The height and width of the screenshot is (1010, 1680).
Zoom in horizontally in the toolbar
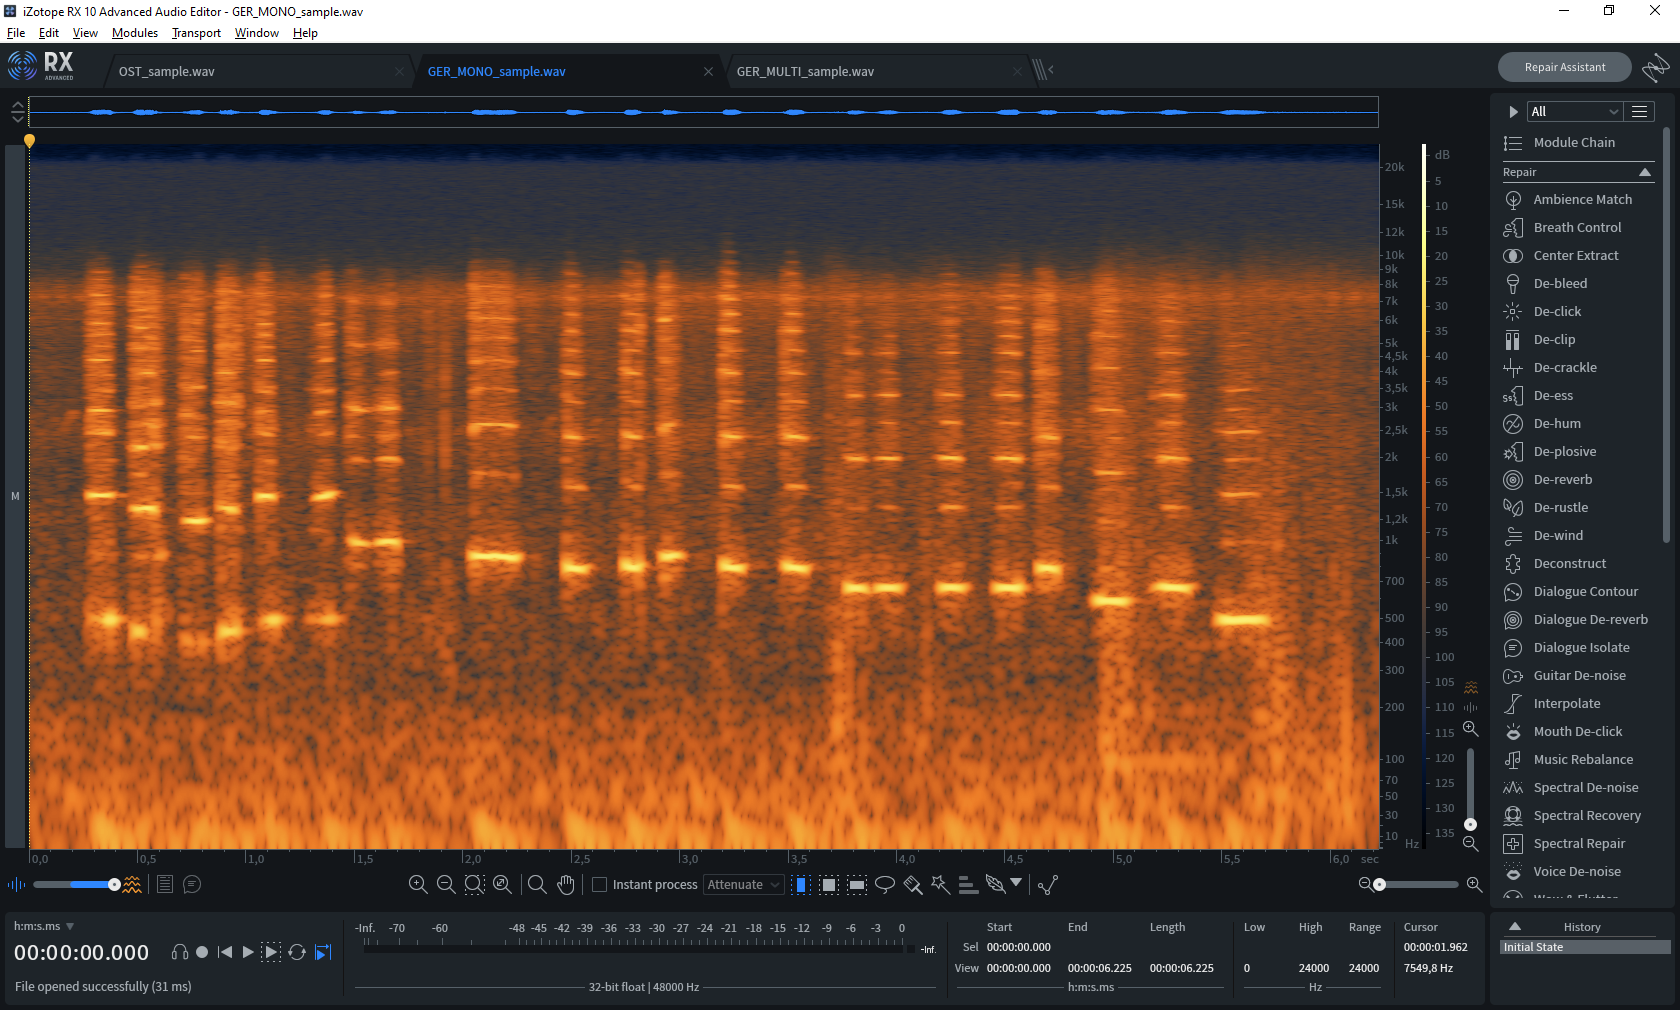(418, 885)
